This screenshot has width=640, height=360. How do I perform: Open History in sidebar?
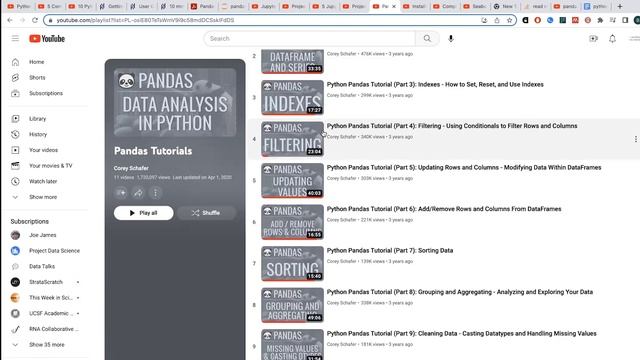click(38, 134)
